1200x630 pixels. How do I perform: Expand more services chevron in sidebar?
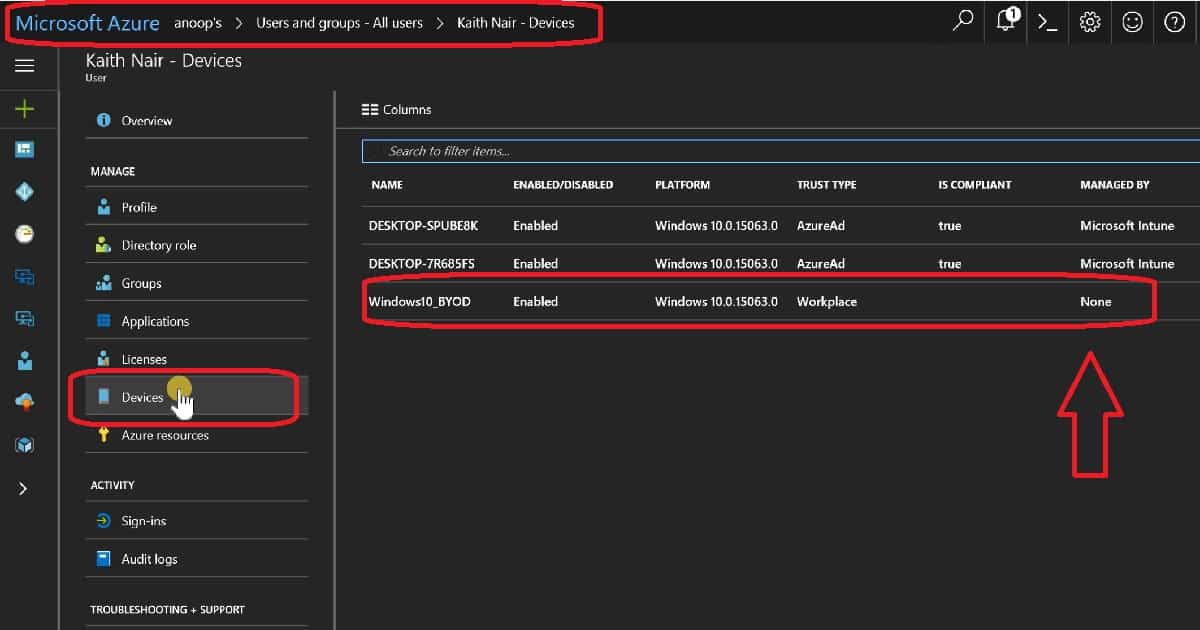tap(25, 489)
